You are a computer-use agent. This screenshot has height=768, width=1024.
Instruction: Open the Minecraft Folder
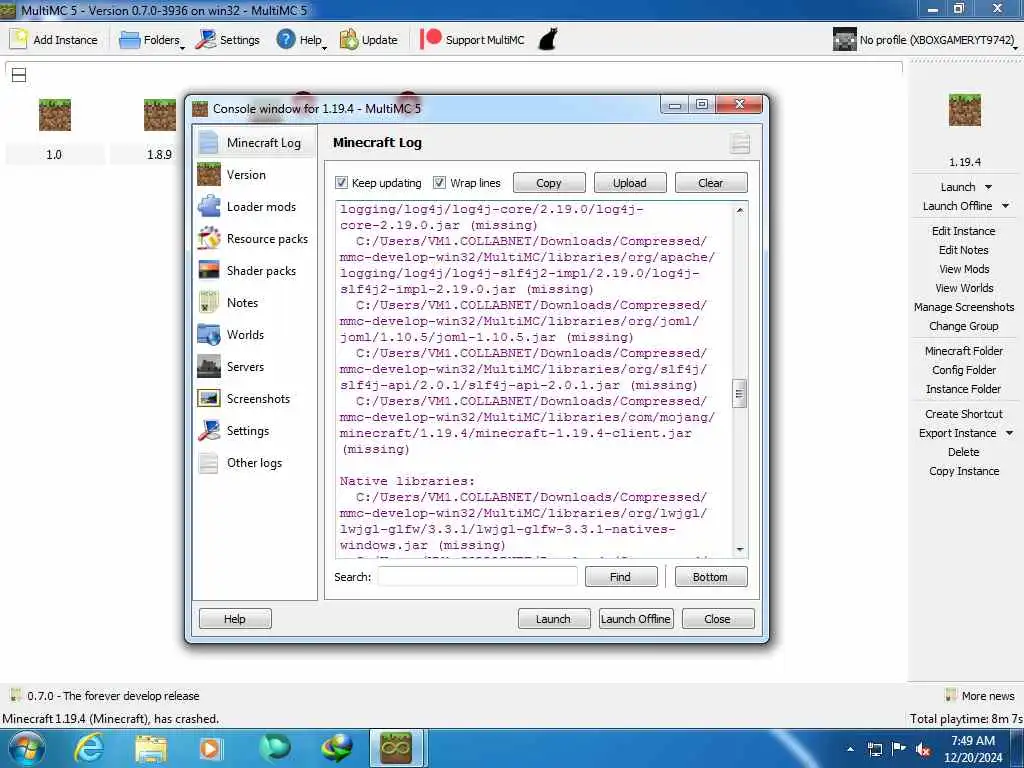(963, 351)
